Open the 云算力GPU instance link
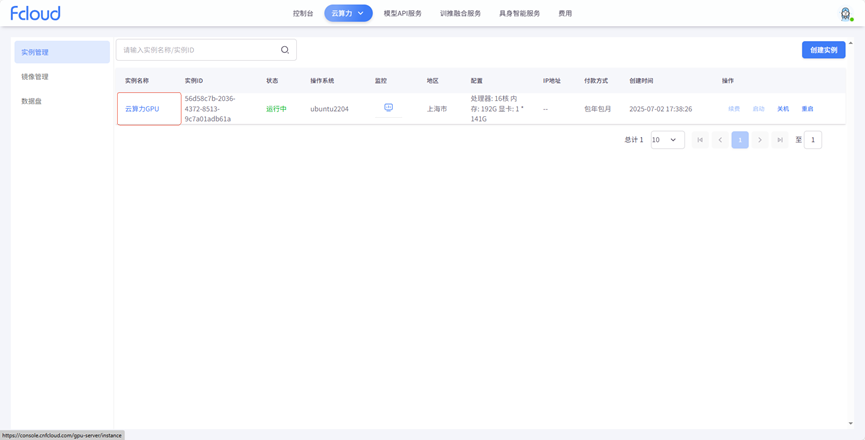 coord(142,109)
